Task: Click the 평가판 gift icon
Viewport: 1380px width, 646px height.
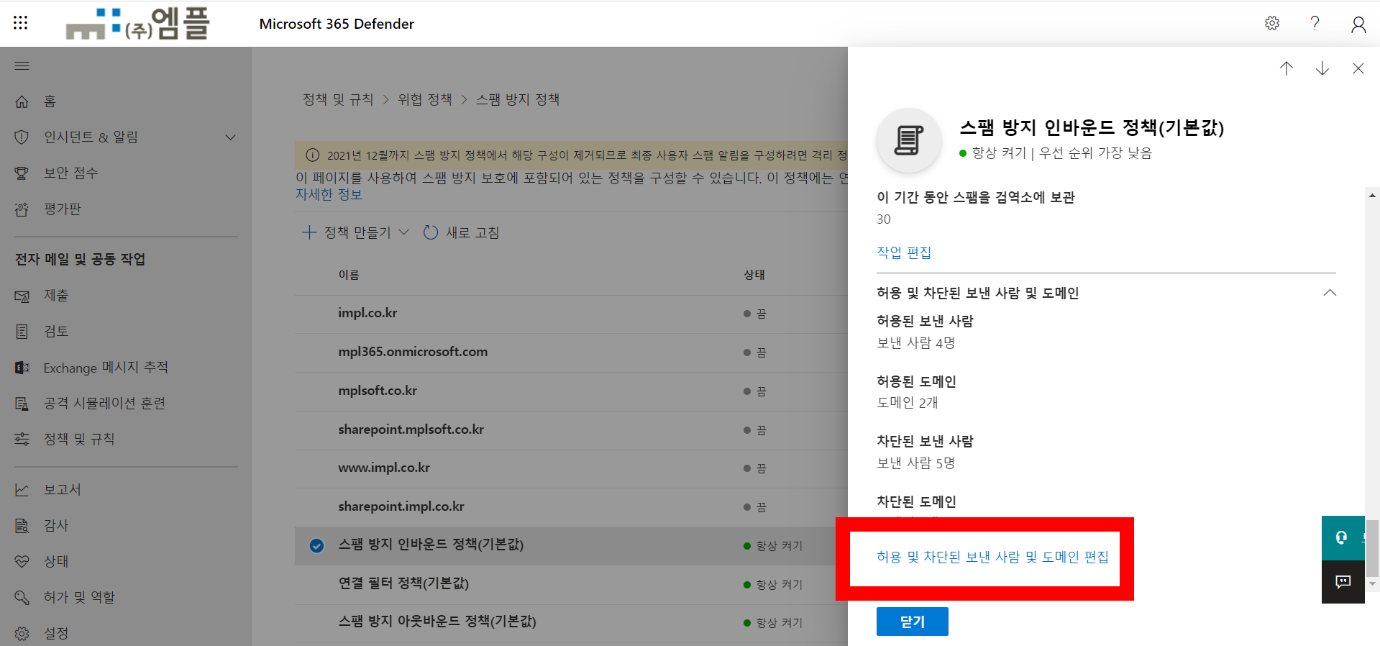Action: click(22, 209)
